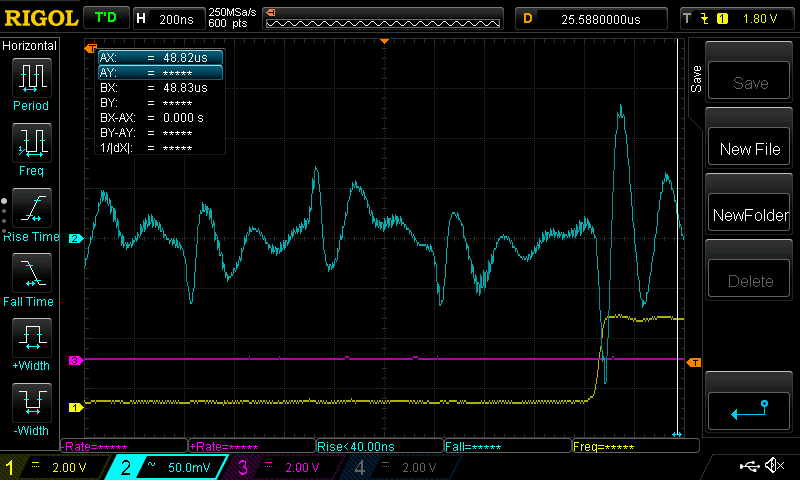Select the Period measurement icon

[32, 78]
